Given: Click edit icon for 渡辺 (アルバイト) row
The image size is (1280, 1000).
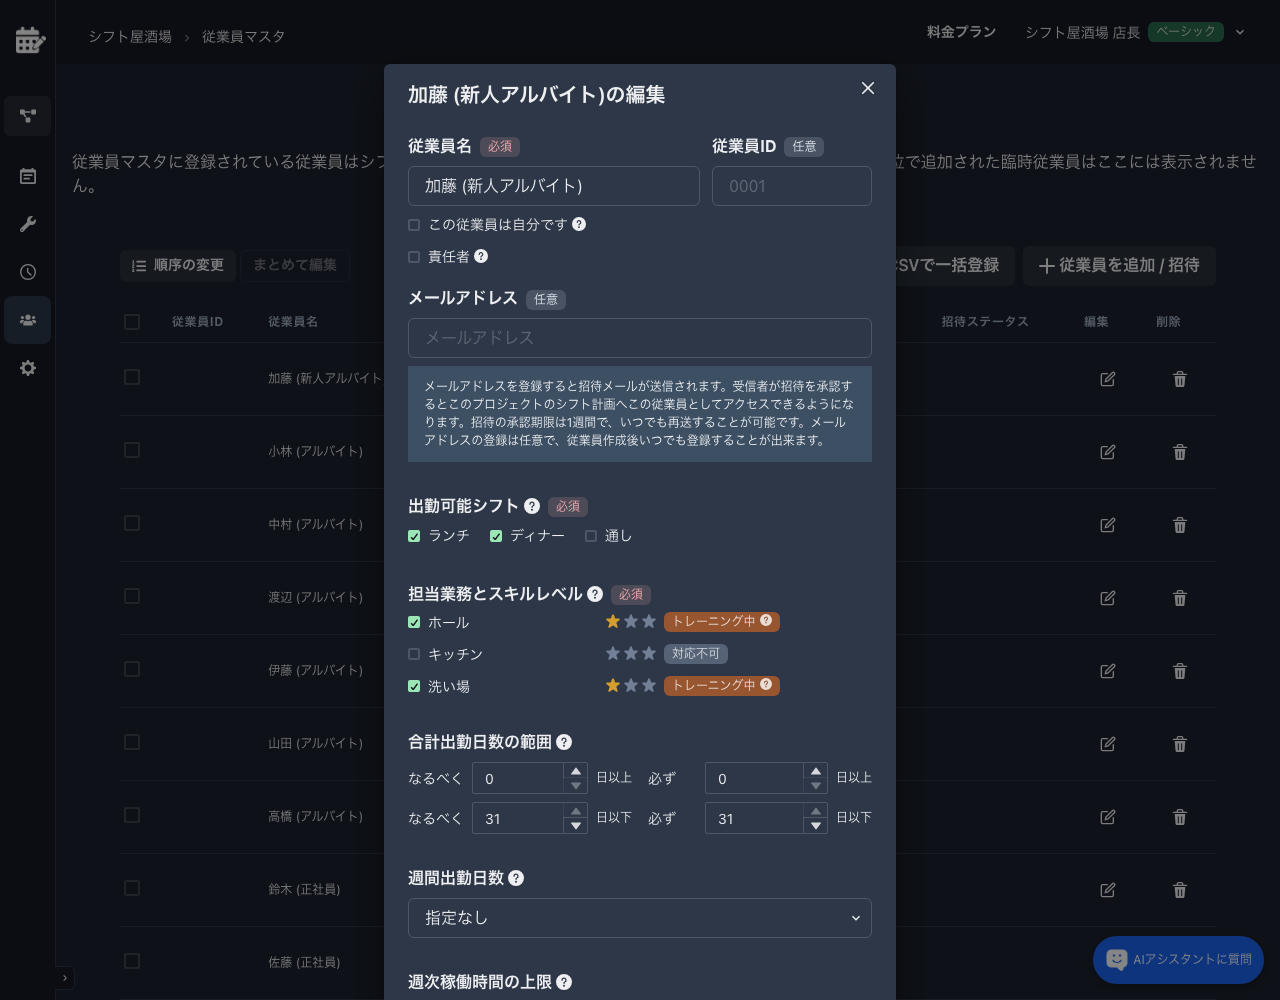Looking at the screenshot, I should coord(1108,598).
